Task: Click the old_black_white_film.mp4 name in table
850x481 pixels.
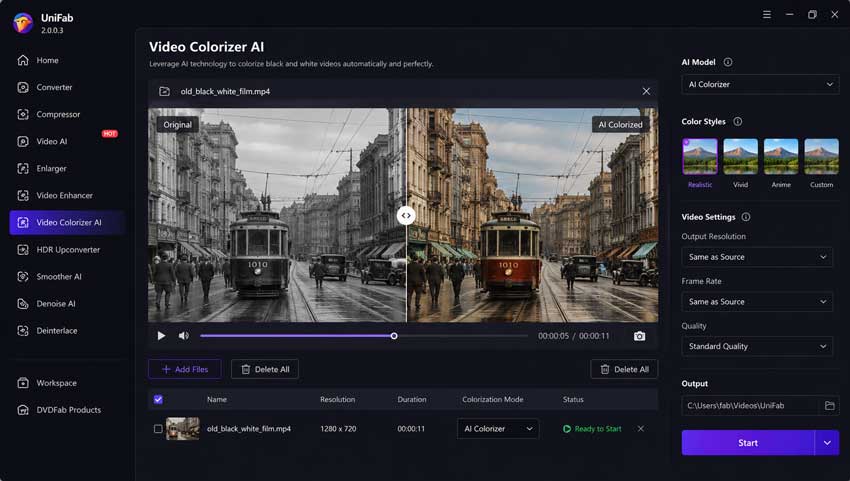Action: pos(249,429)
